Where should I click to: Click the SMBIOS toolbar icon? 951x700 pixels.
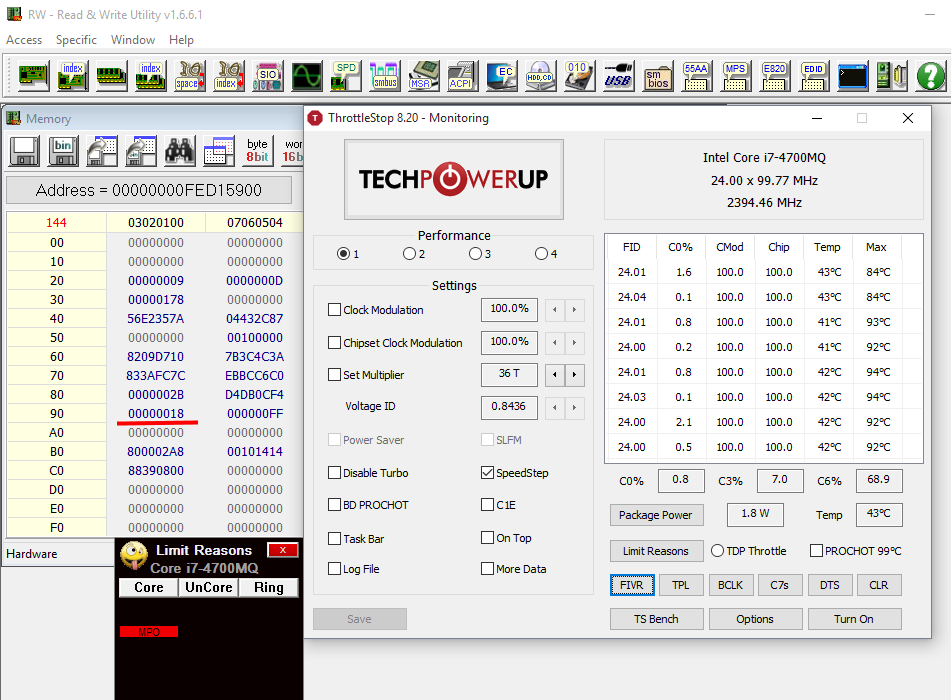(x=657, y=75)
